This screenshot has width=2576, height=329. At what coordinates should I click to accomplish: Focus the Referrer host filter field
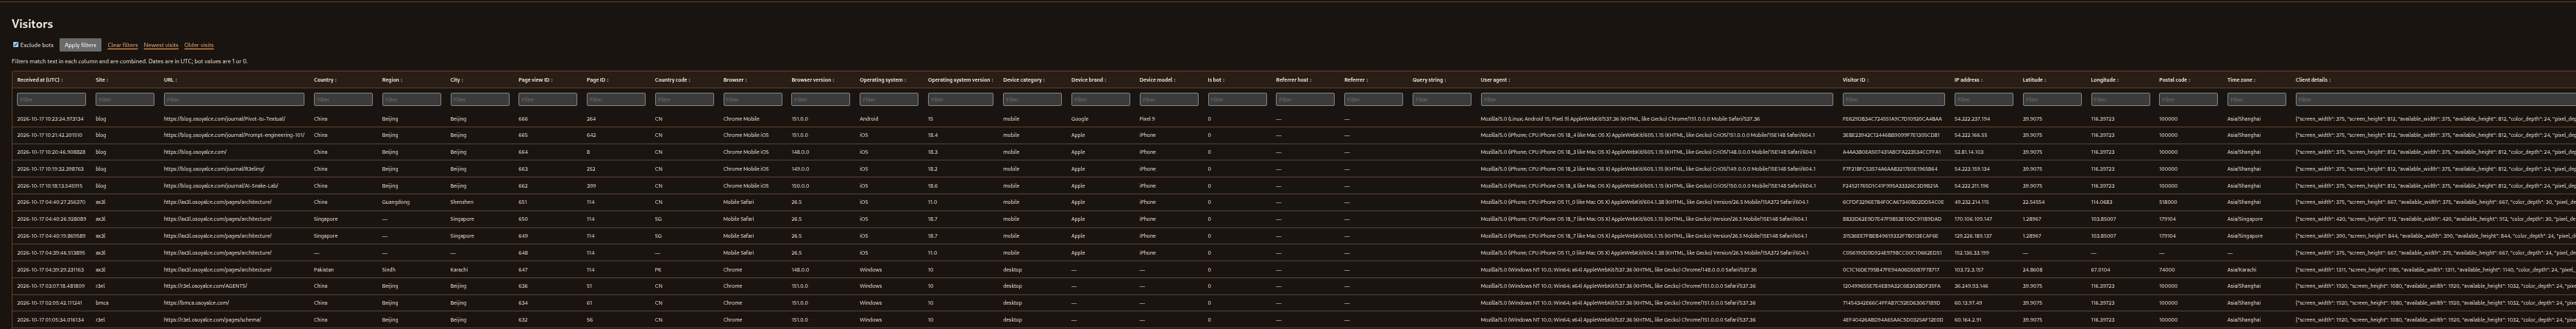pyautogui.click(x=1305, y=99)
